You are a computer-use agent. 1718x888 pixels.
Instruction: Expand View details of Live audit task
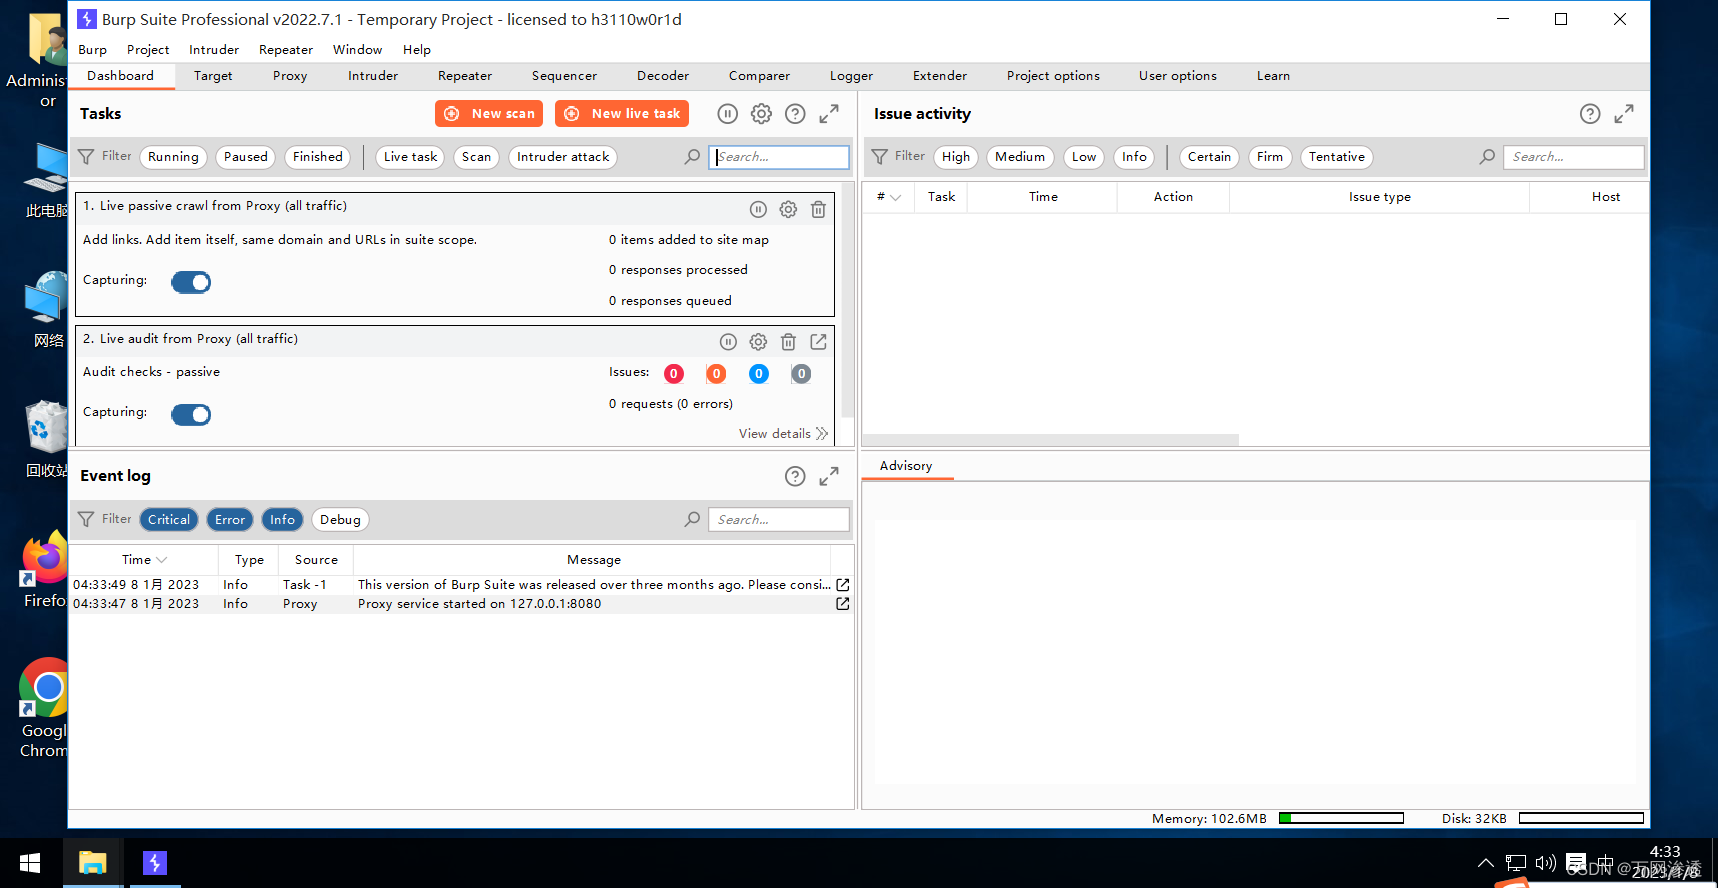pyautogui.click(x=783, y=434)
